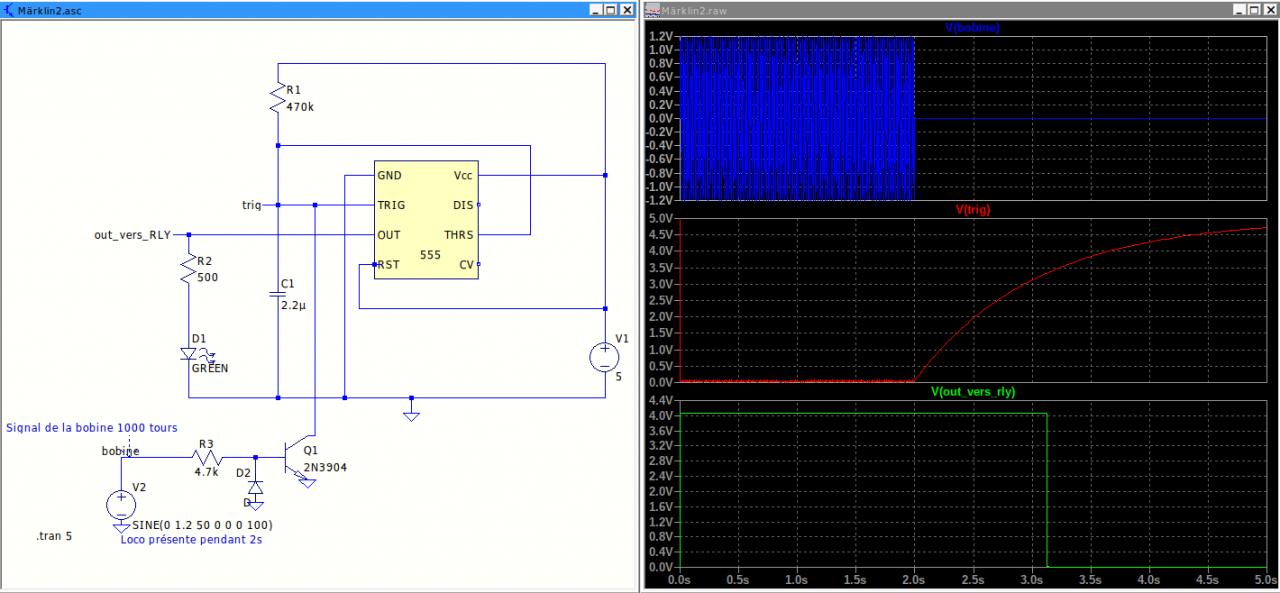This screenshot has width=1280, height=593.
Task: Click the V1 5V voltage source
Action: pos(605,357)
